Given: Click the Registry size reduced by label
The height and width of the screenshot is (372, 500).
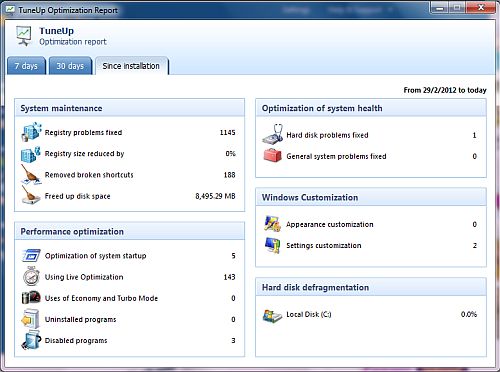Looking at the screenshot, I should pyautogui.click(x=84, y=154).
